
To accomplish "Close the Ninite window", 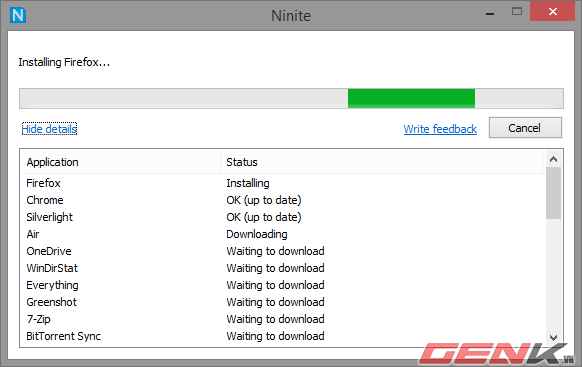I will point(552,12).
